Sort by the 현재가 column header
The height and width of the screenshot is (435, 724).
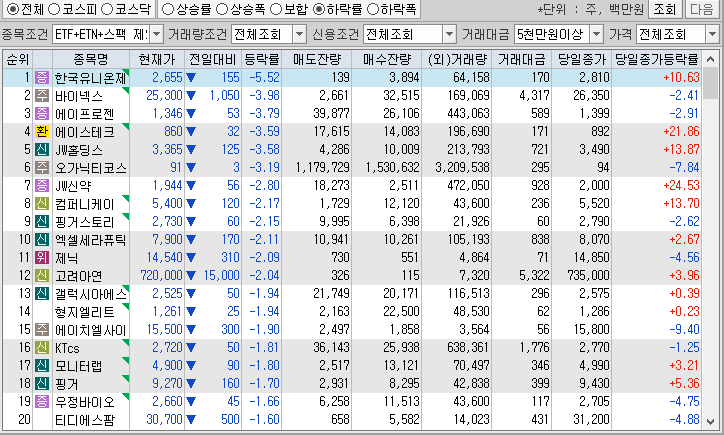coord(157,59)
